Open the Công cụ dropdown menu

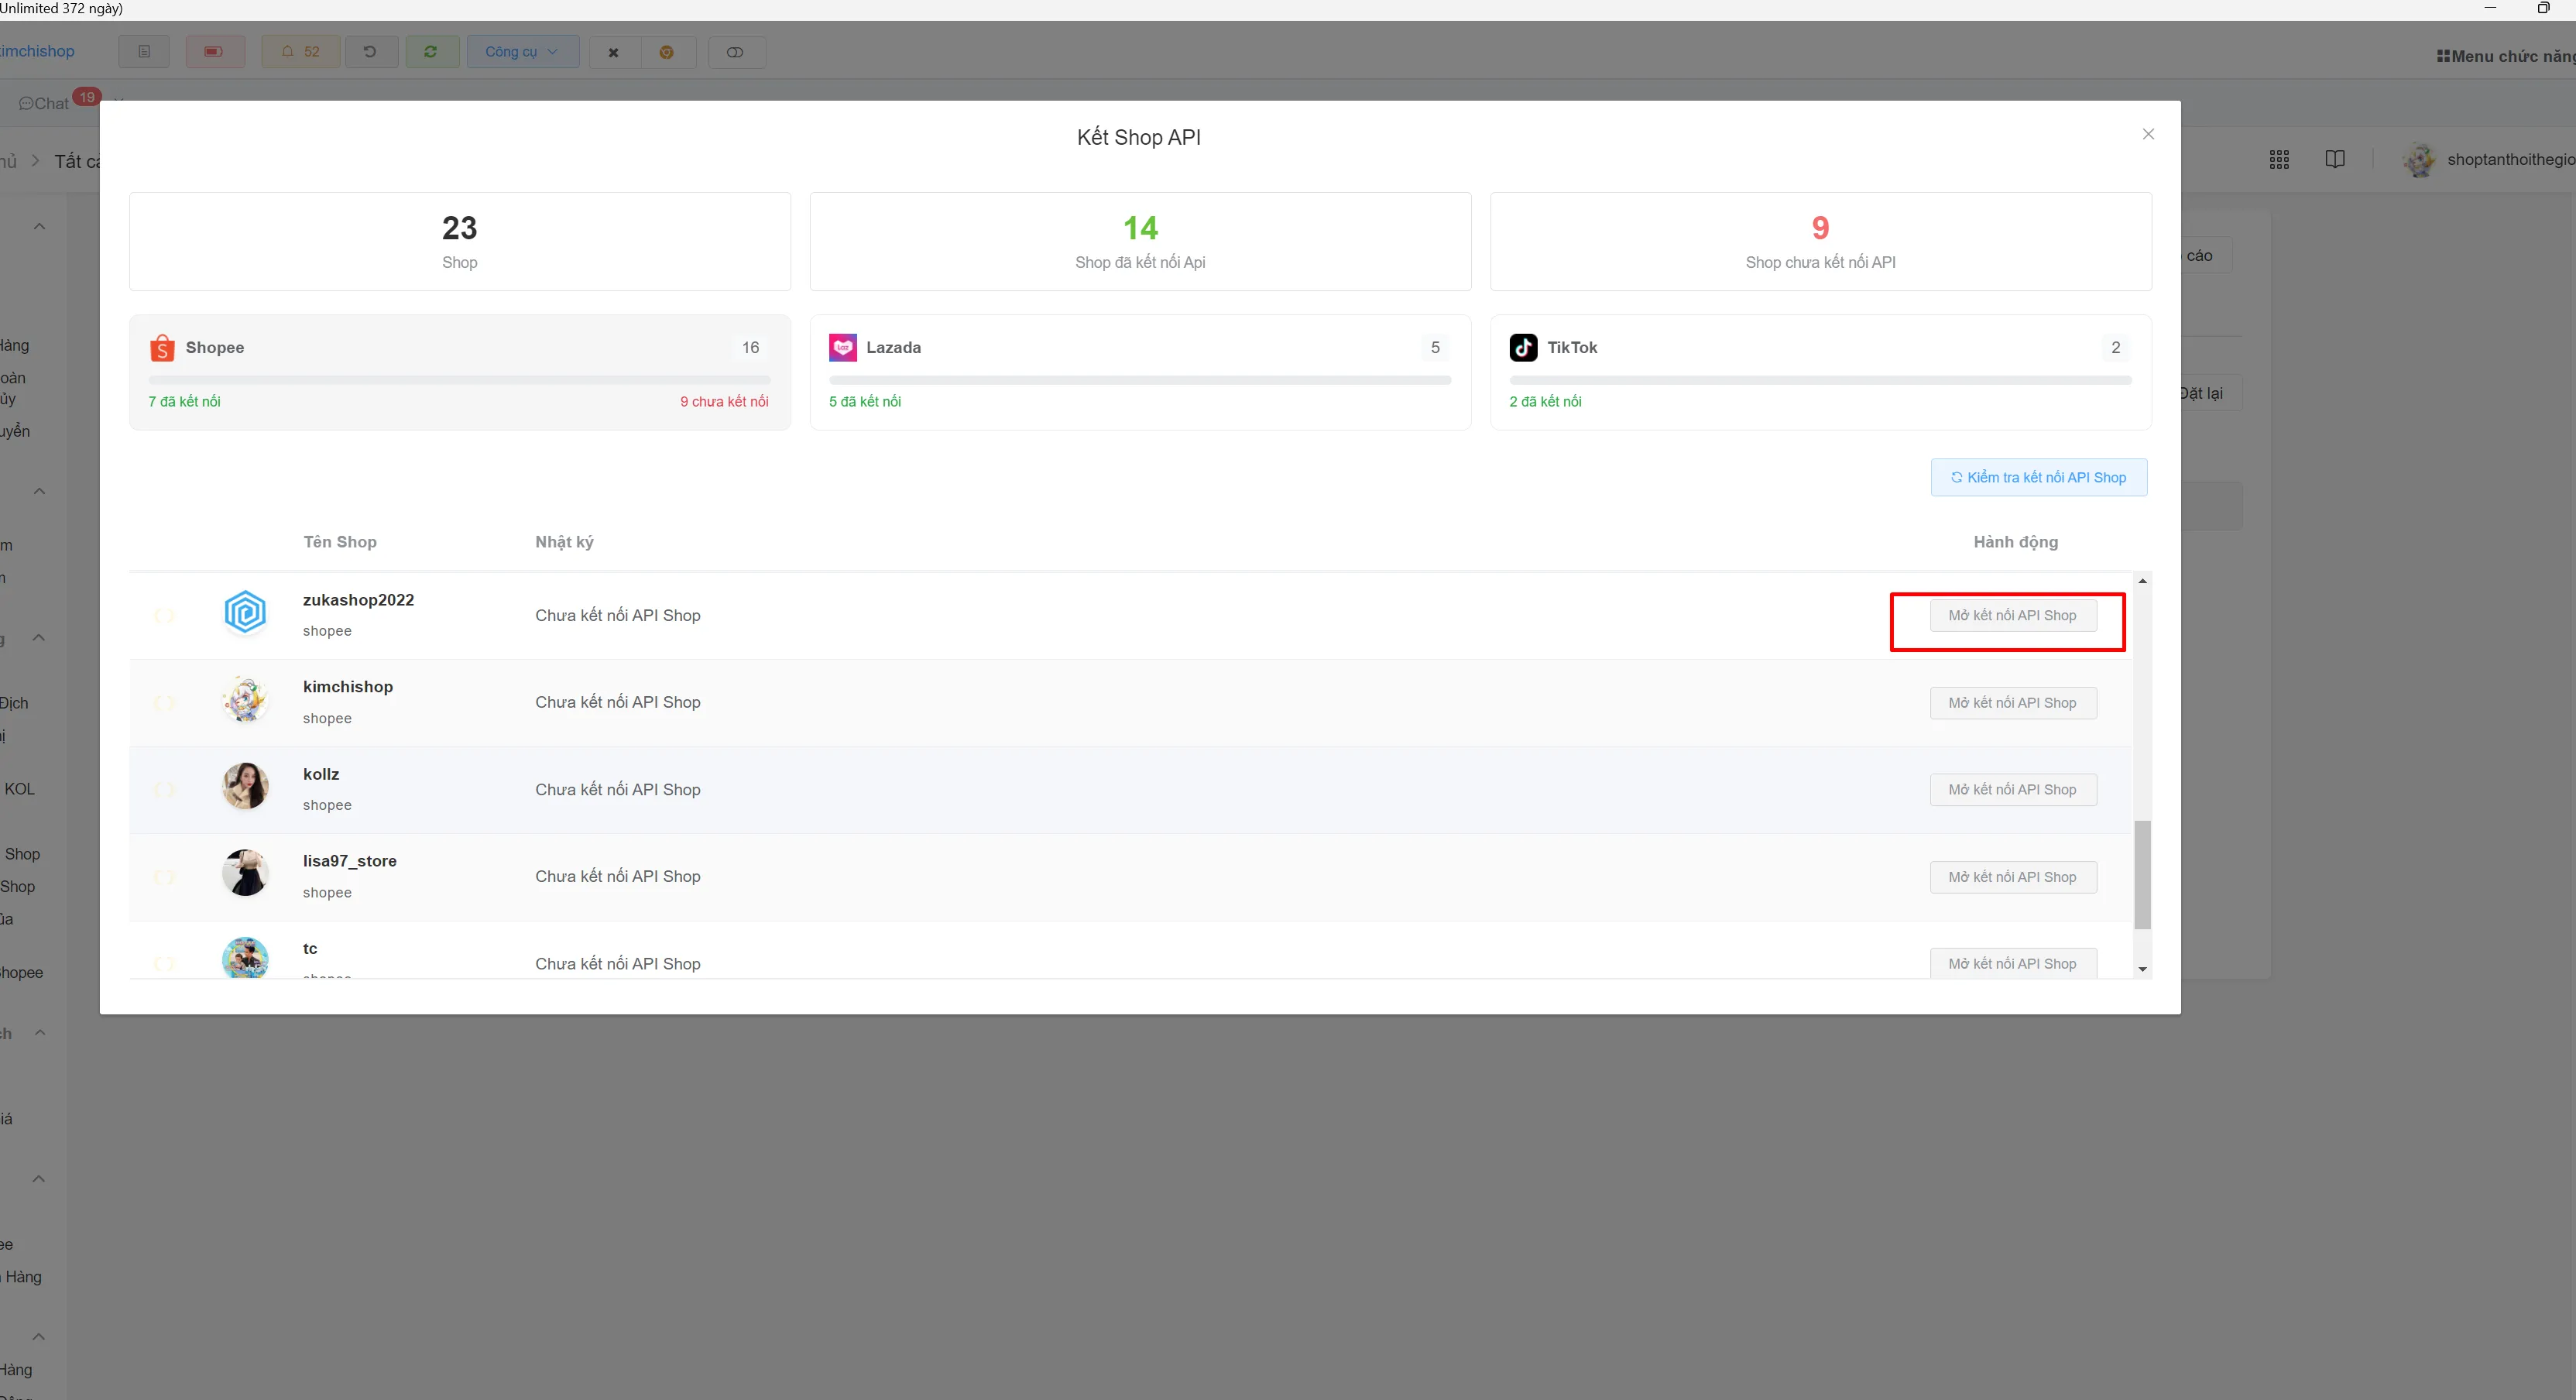pyautogui.click(x=522, y=52)
